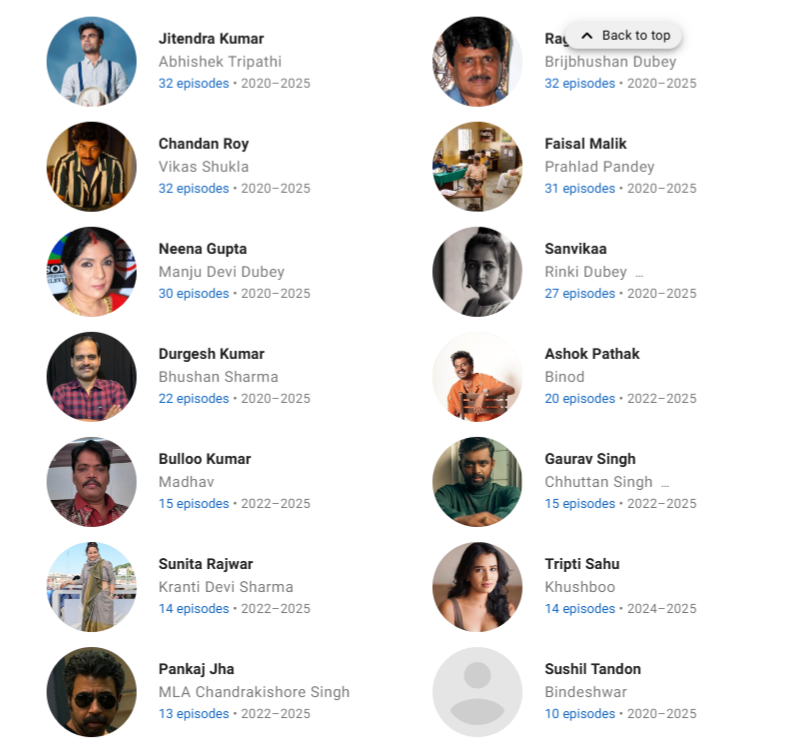
Task: Expand Chhuttan Singh's additional roles ellipsis
Action: 665,485
